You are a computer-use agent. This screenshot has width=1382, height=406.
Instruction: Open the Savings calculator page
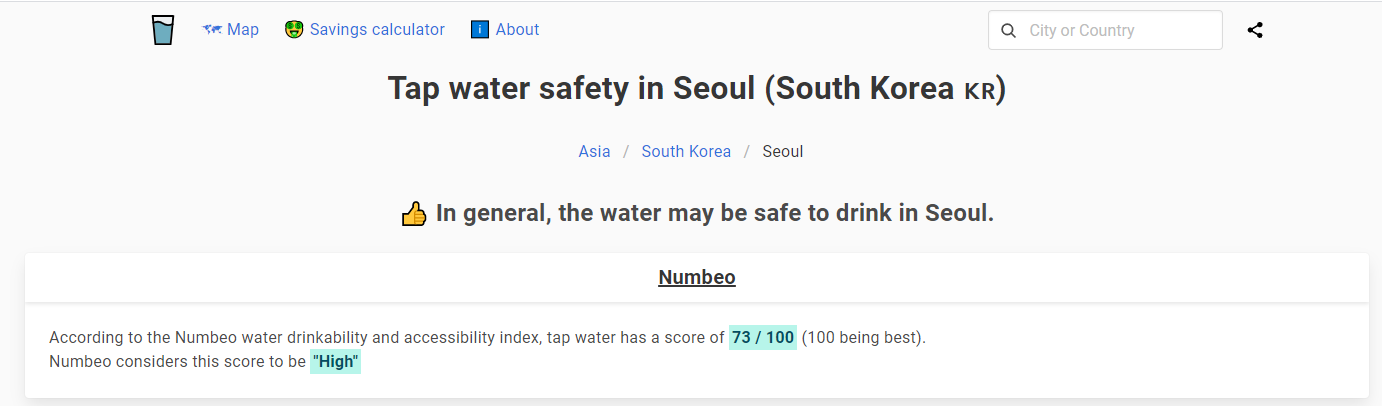point(377,30)
